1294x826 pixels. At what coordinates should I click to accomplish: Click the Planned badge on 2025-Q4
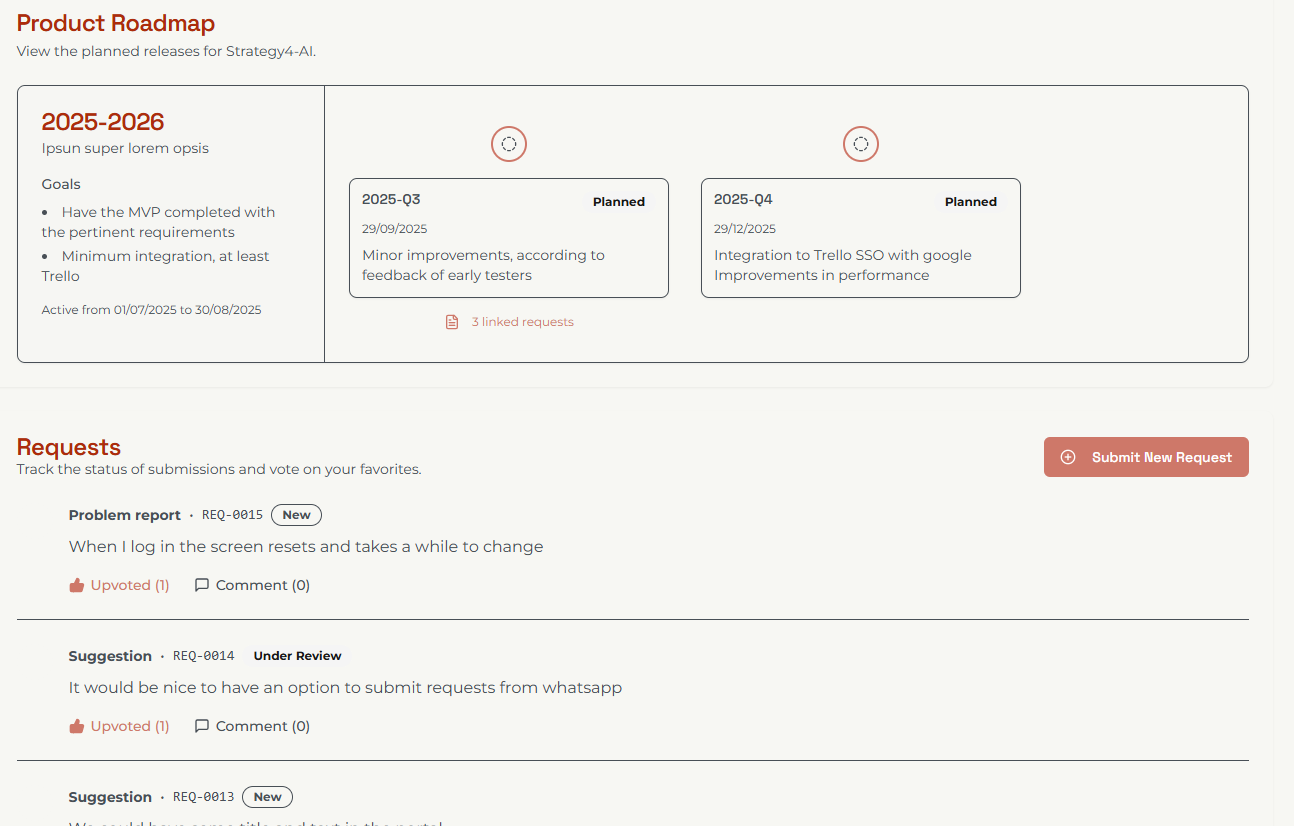(x=970, y=202)
